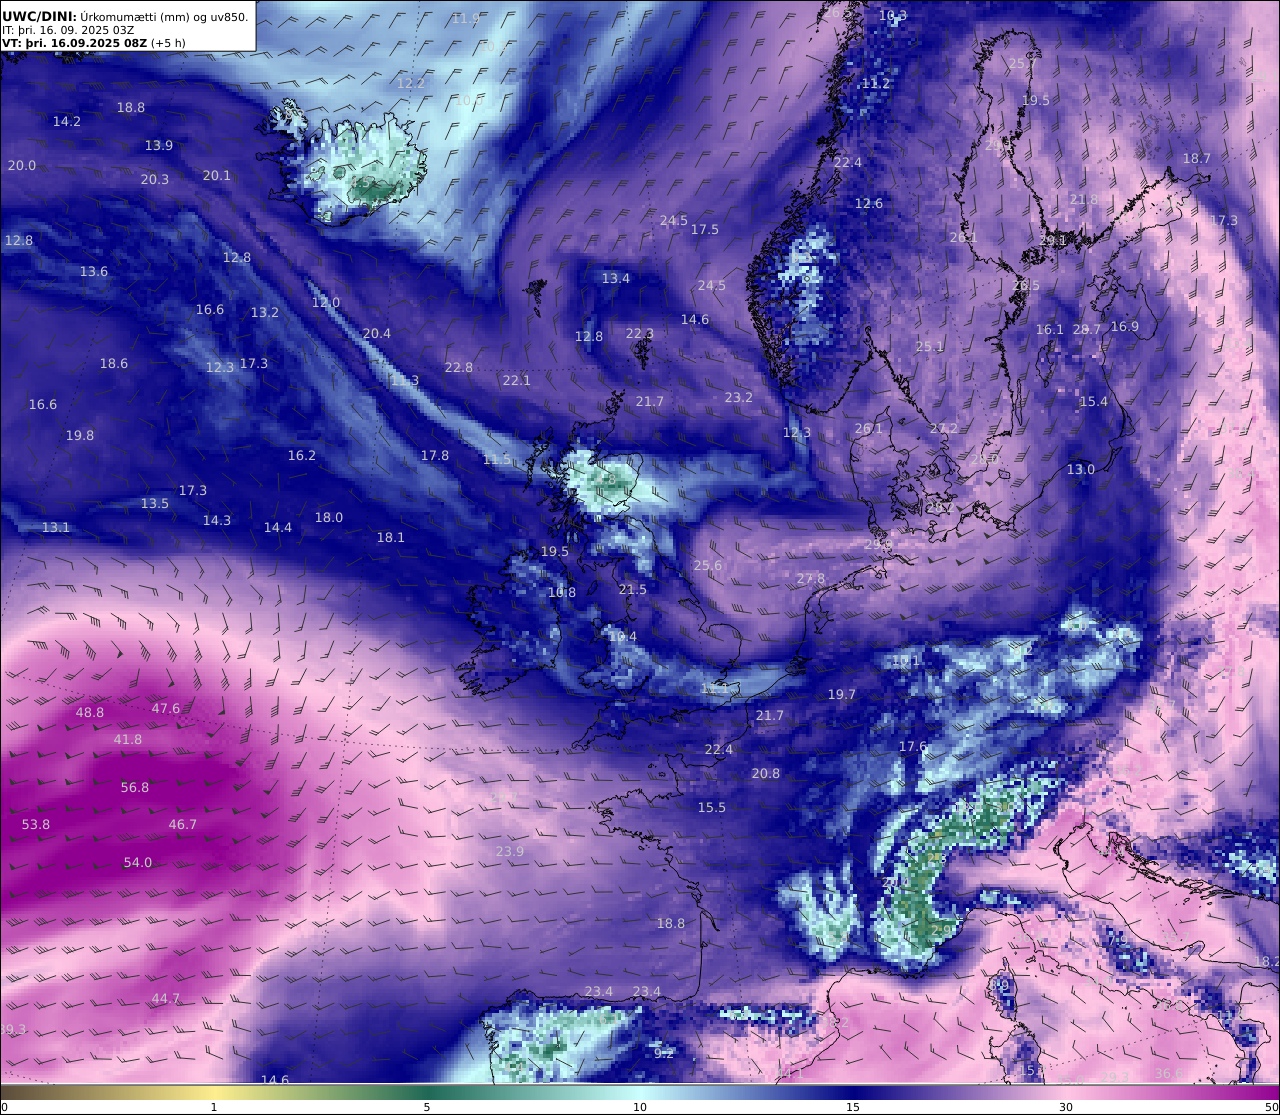Viewport: 1280px width, 1115px height.
Task: Select the 13.0 value label
Action: [x=1081, y=470]
